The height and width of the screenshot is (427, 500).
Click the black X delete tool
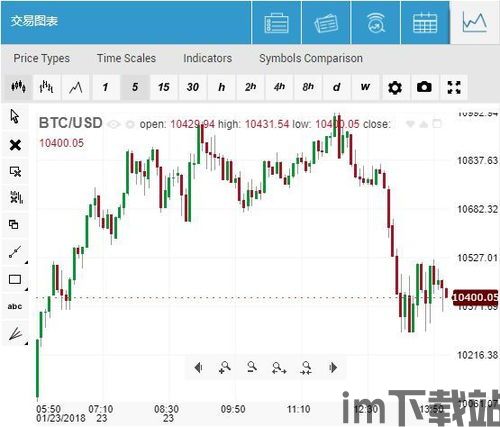pyautogui.click(x=15, y=145)
